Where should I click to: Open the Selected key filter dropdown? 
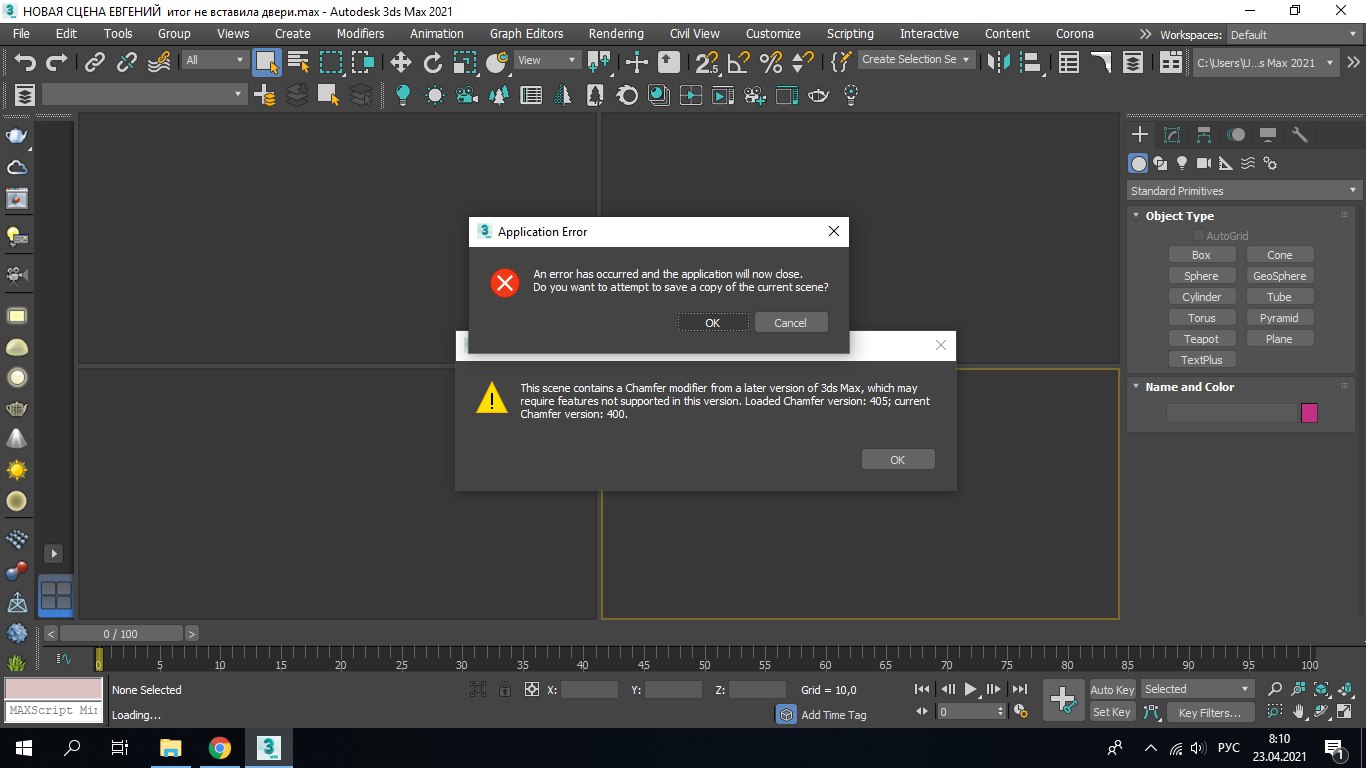click(1197, 689)
